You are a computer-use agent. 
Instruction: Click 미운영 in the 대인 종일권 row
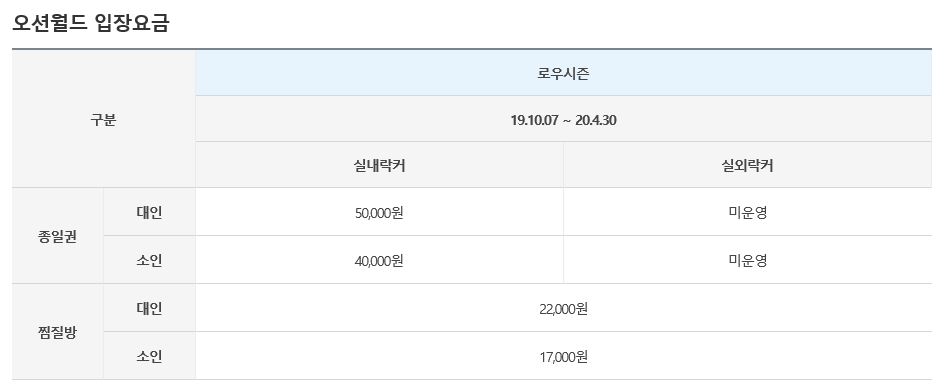[747, 212]
